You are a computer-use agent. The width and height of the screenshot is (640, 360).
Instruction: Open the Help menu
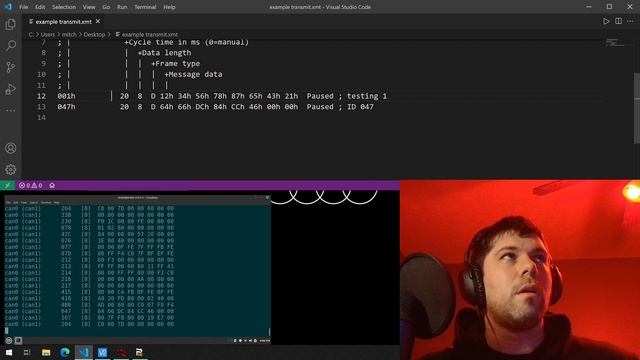point(169,7)
